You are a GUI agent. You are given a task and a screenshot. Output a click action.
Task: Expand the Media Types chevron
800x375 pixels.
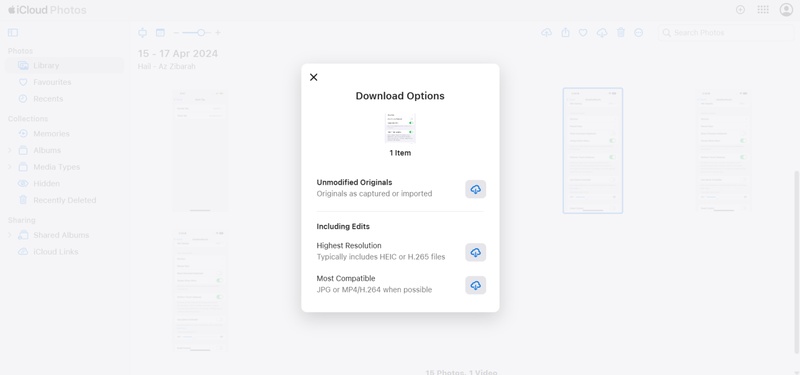(x=10, y=167)
